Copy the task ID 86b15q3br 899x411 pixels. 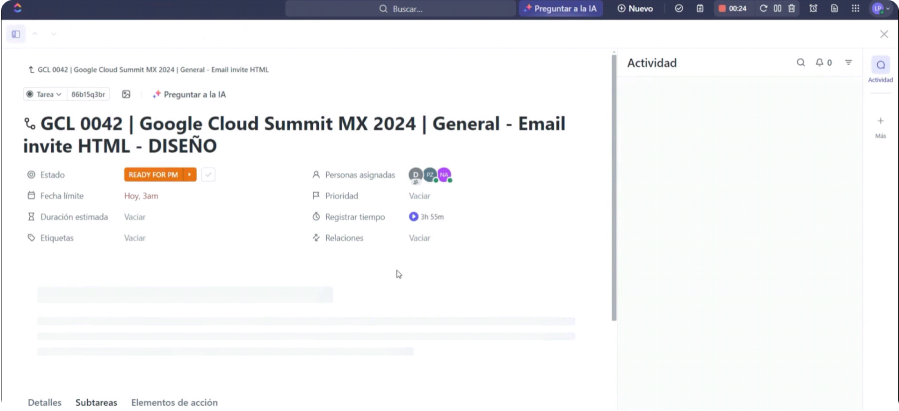coord(88,94)
